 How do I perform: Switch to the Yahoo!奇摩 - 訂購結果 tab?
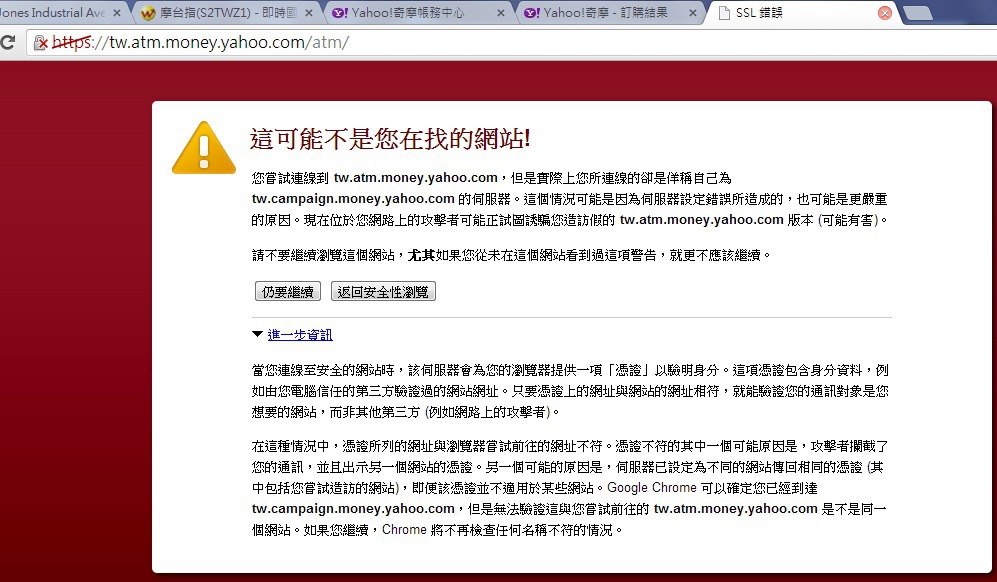tap(610, 13)
